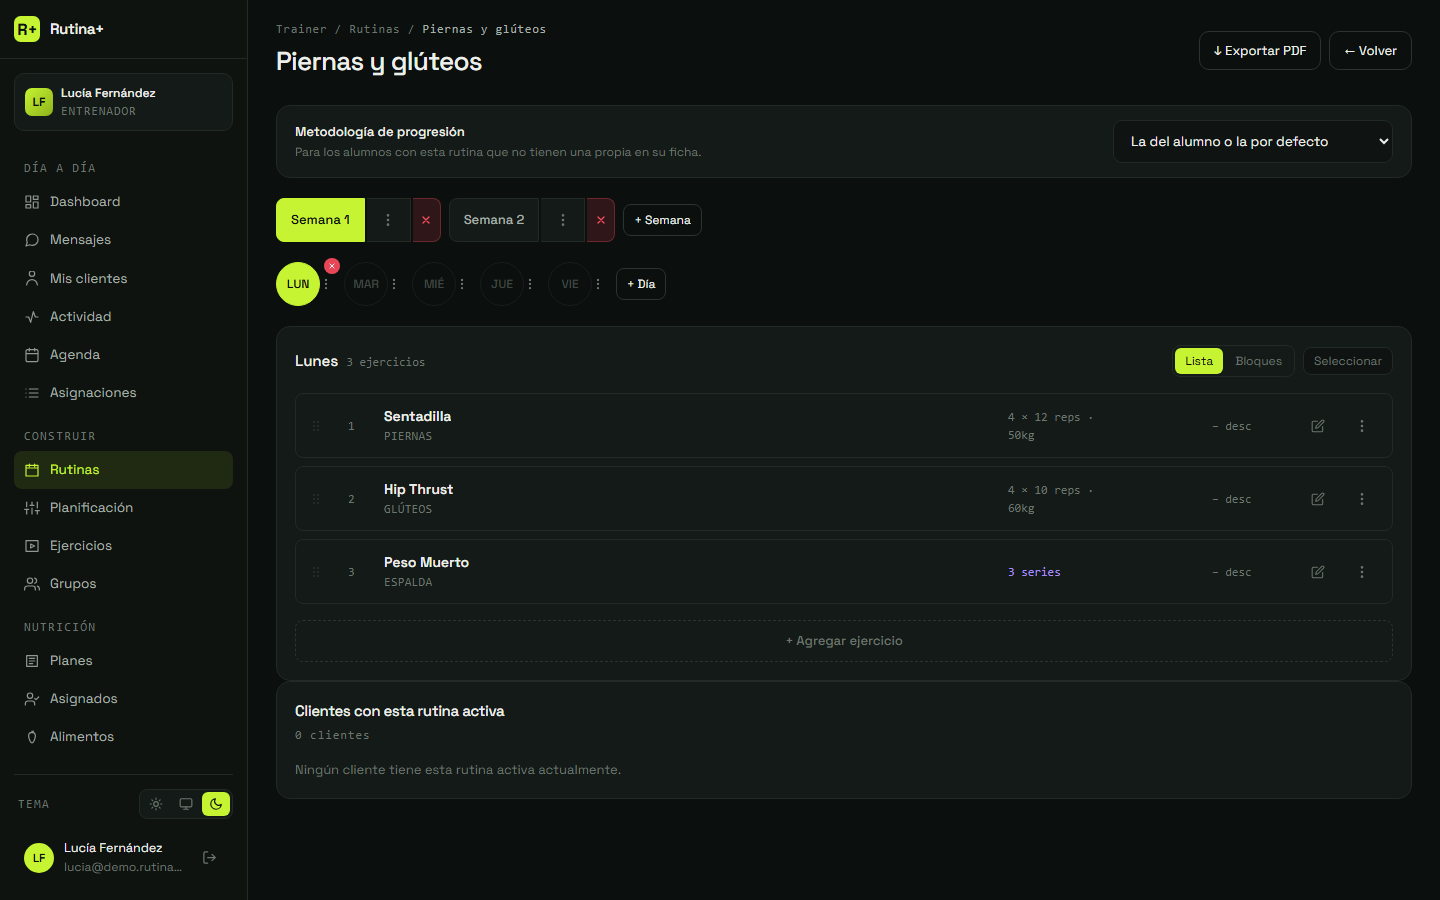Open the Semana 2 tab

494,220
